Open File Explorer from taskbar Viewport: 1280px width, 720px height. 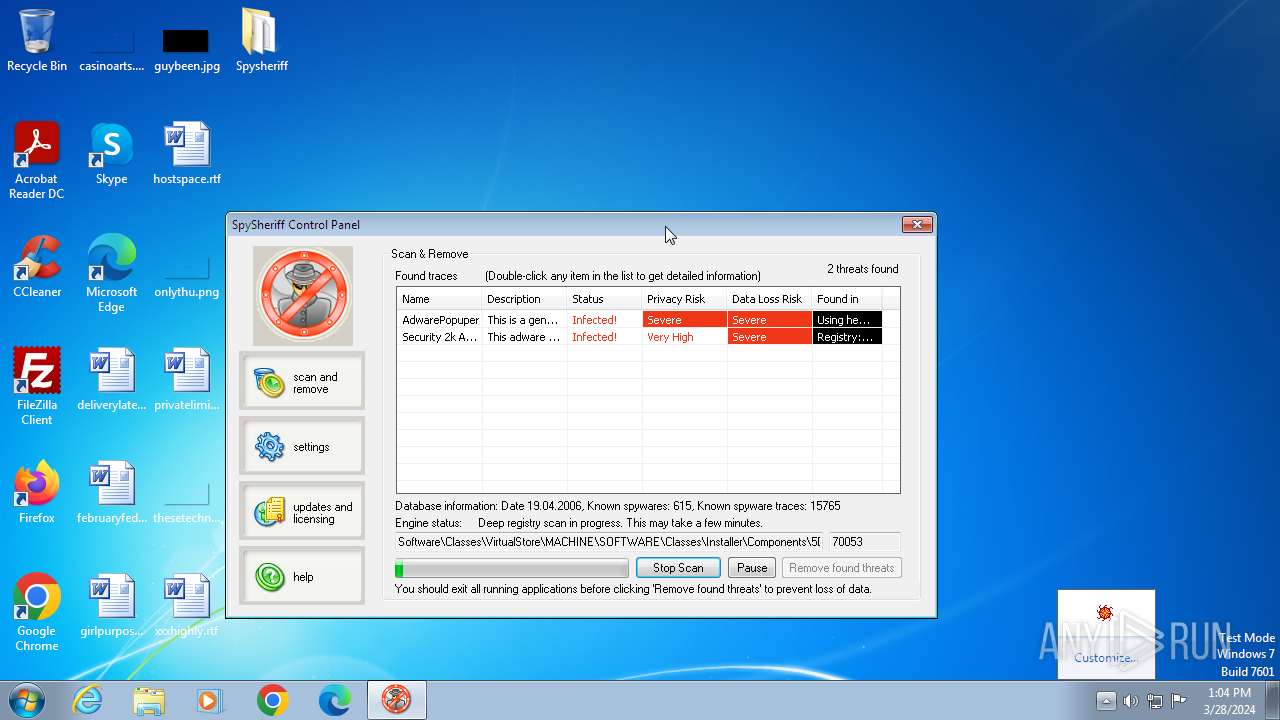click(149, 700)
